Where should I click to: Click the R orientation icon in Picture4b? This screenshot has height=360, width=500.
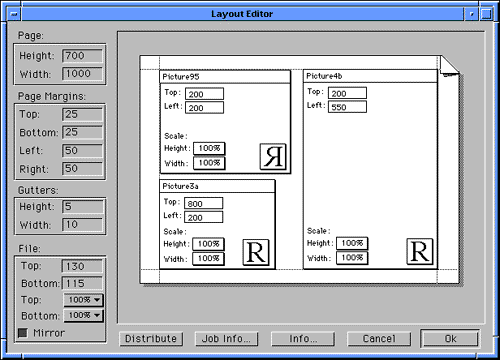point(420,251)
